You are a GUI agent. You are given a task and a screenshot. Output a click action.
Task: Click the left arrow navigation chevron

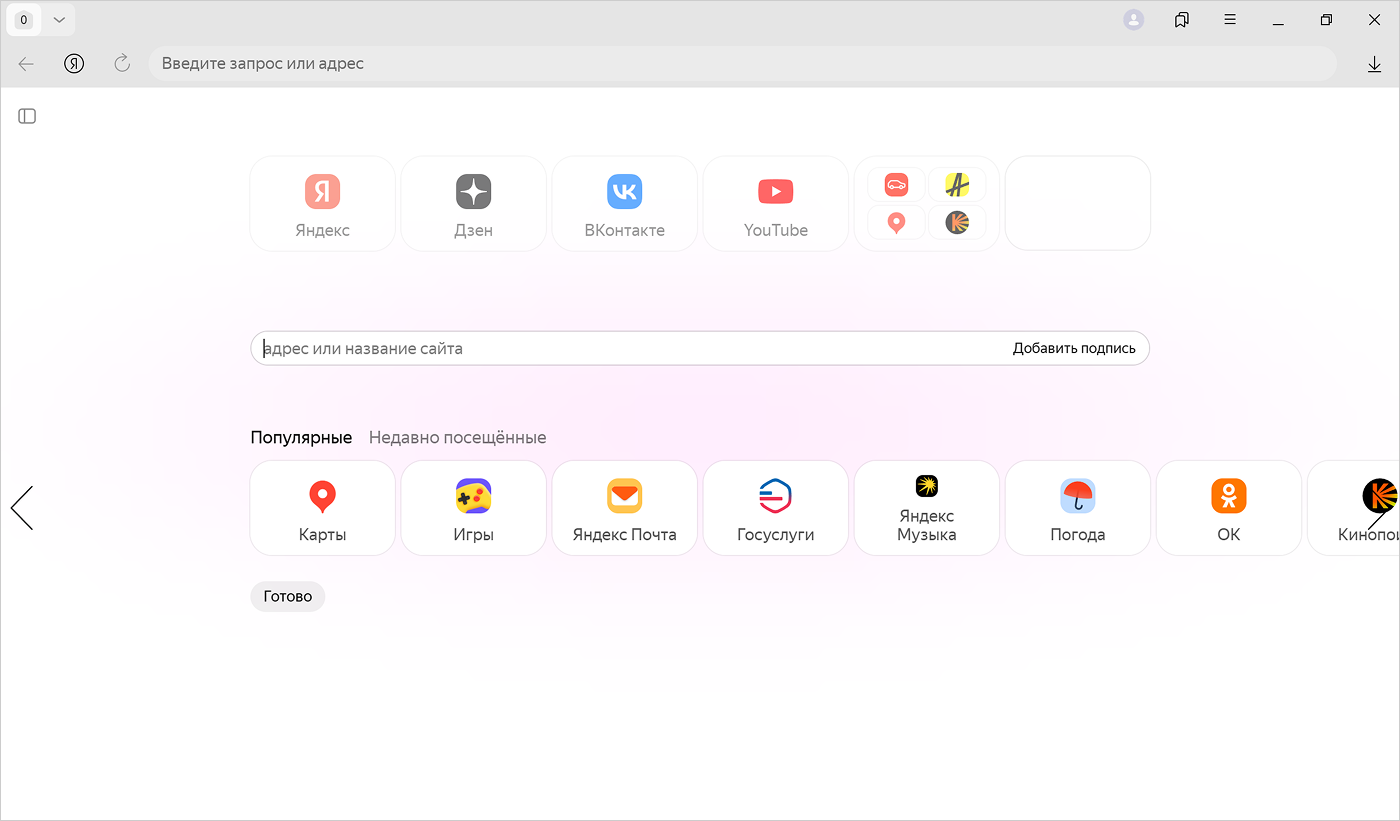22,508
